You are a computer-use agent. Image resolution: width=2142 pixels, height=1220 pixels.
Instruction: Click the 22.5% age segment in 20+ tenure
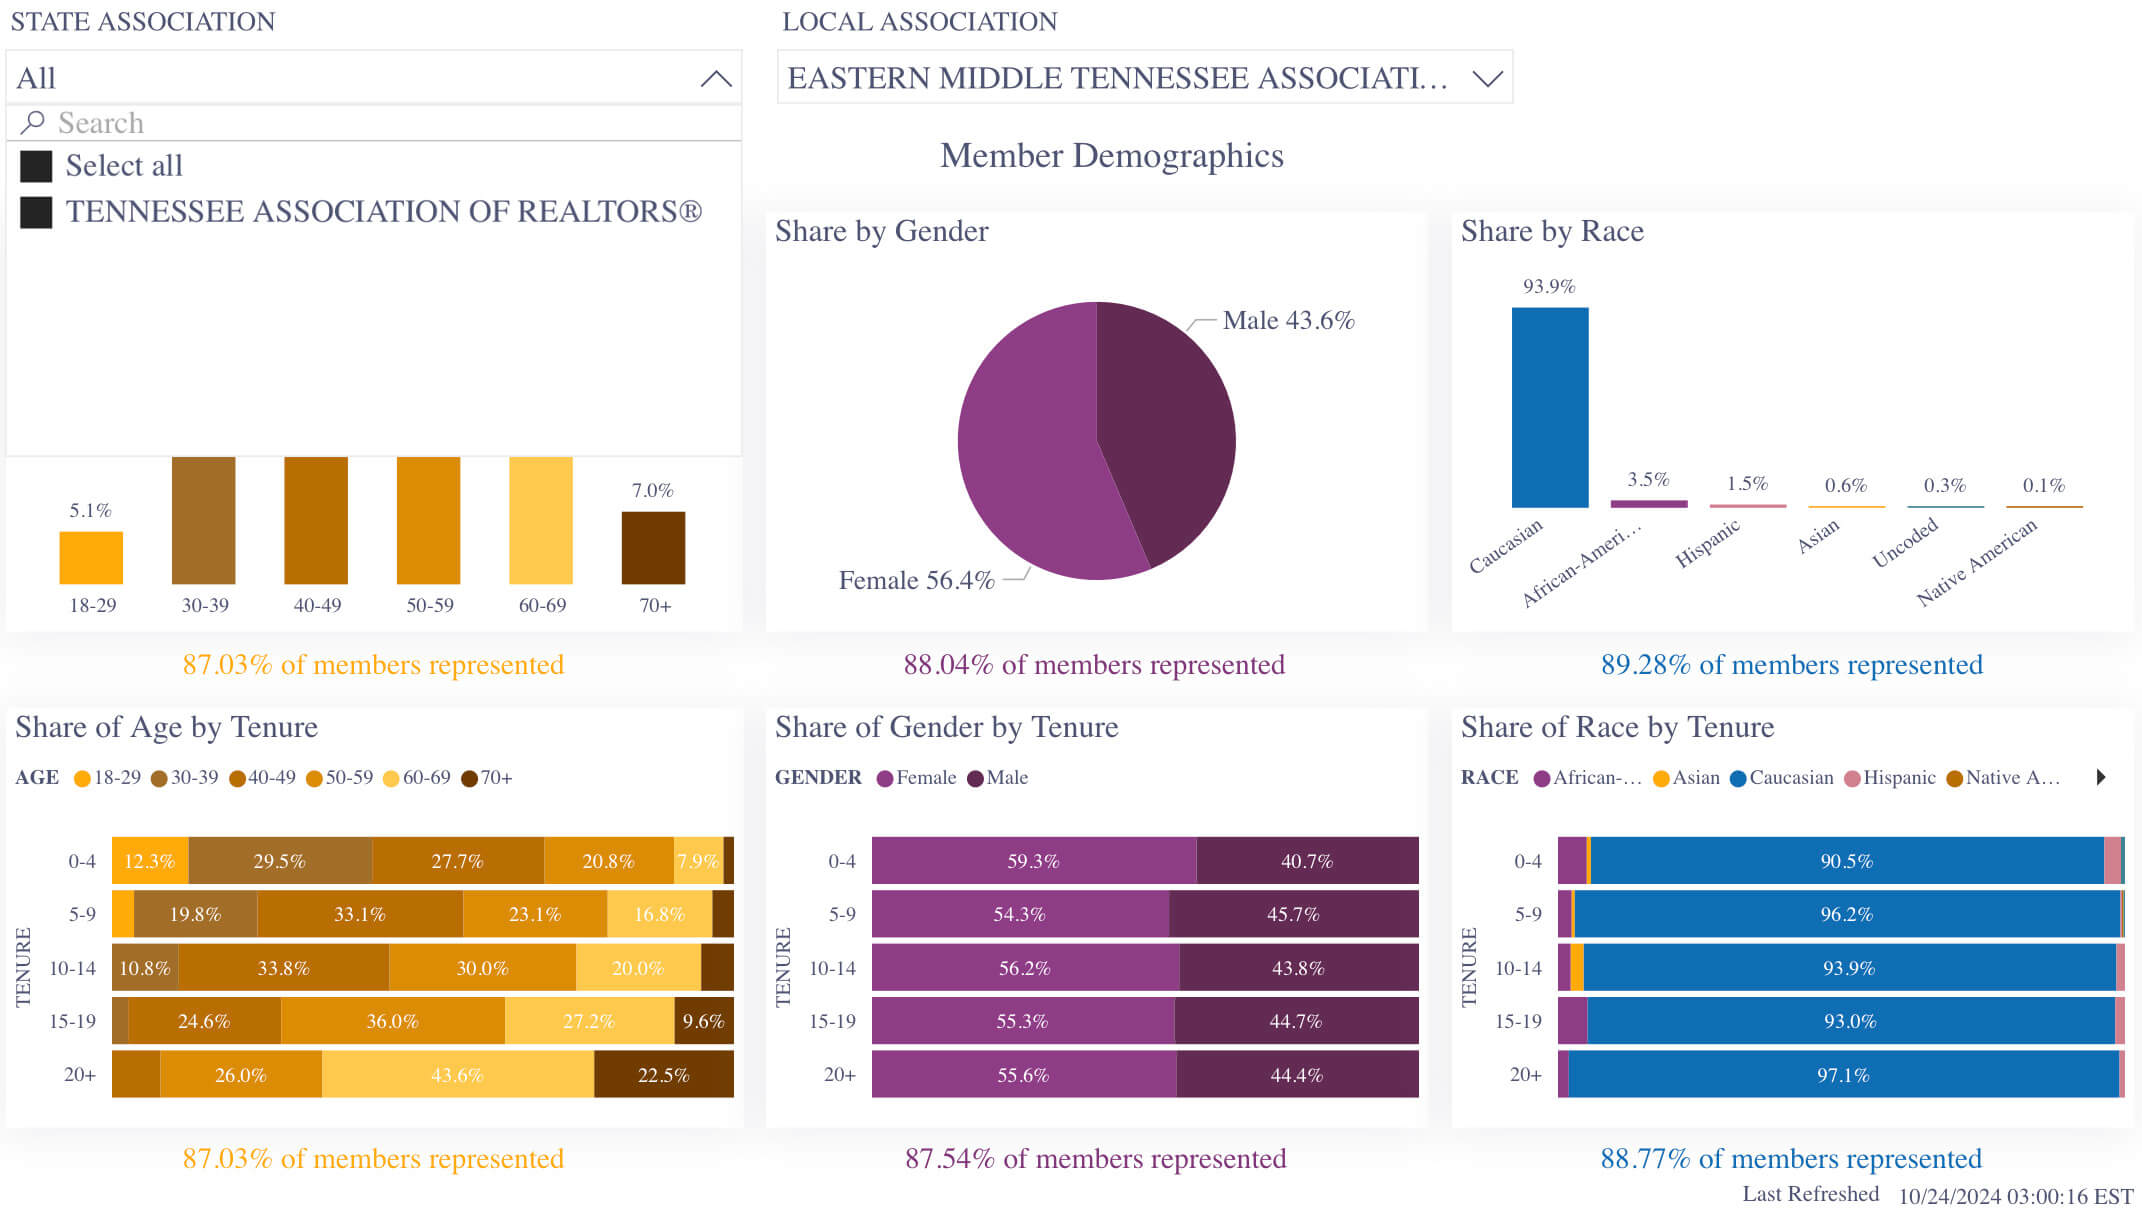tap(664, 1075)
